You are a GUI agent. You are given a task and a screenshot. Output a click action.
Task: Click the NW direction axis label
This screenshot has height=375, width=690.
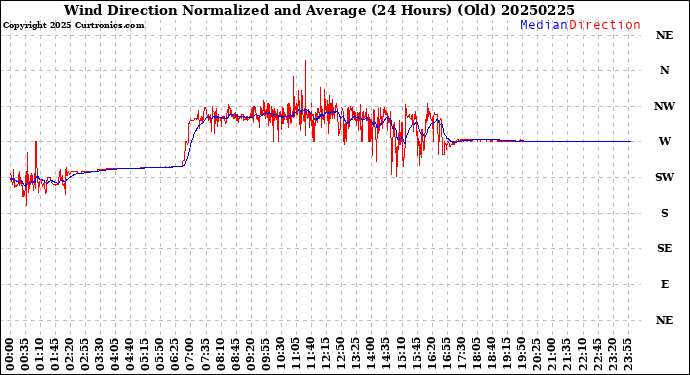click(x=664, y=106)
